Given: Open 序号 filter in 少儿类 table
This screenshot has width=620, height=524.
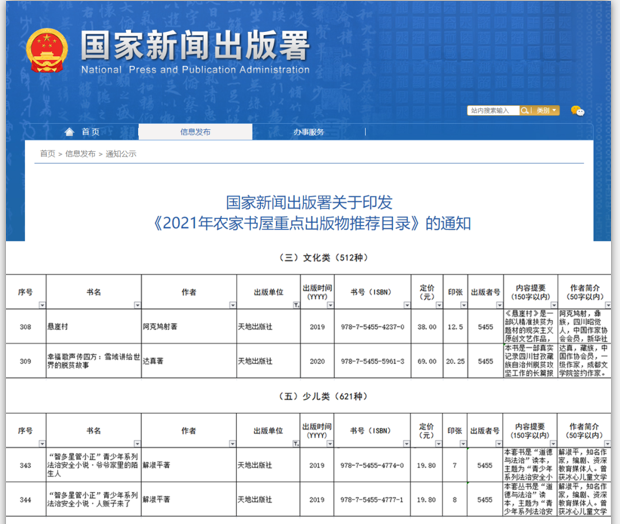Looking at the screenshot, I should 42,444.
